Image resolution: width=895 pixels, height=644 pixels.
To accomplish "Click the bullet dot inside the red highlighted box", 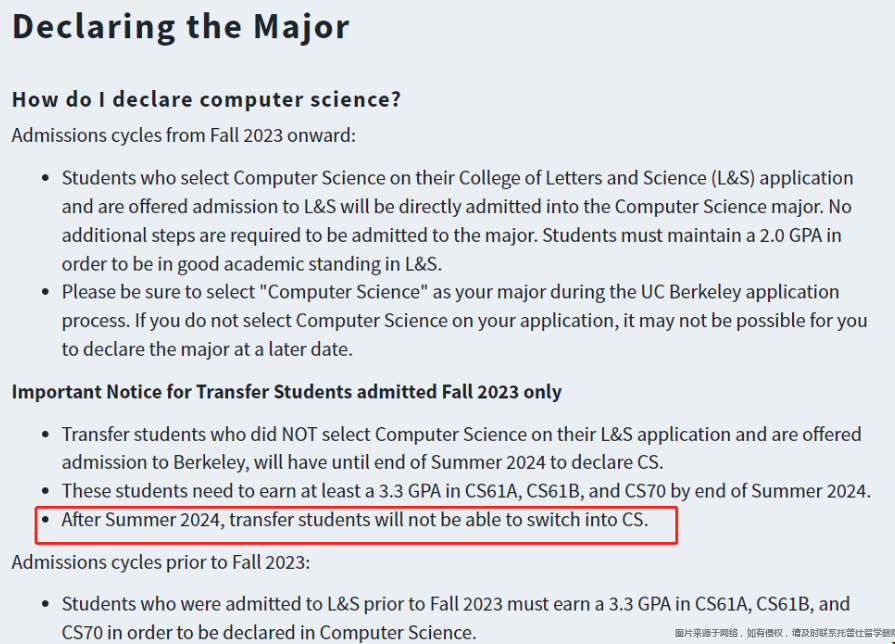I will (x=46, y=520).
